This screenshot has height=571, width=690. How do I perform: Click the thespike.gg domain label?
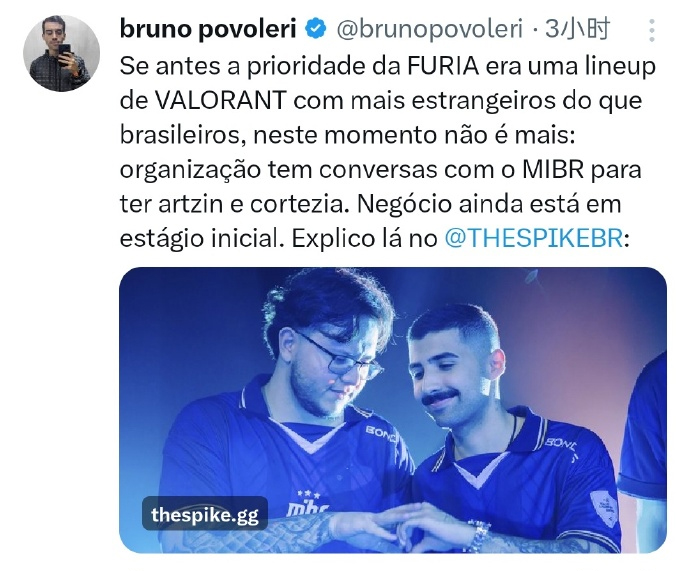pos(205,514)
